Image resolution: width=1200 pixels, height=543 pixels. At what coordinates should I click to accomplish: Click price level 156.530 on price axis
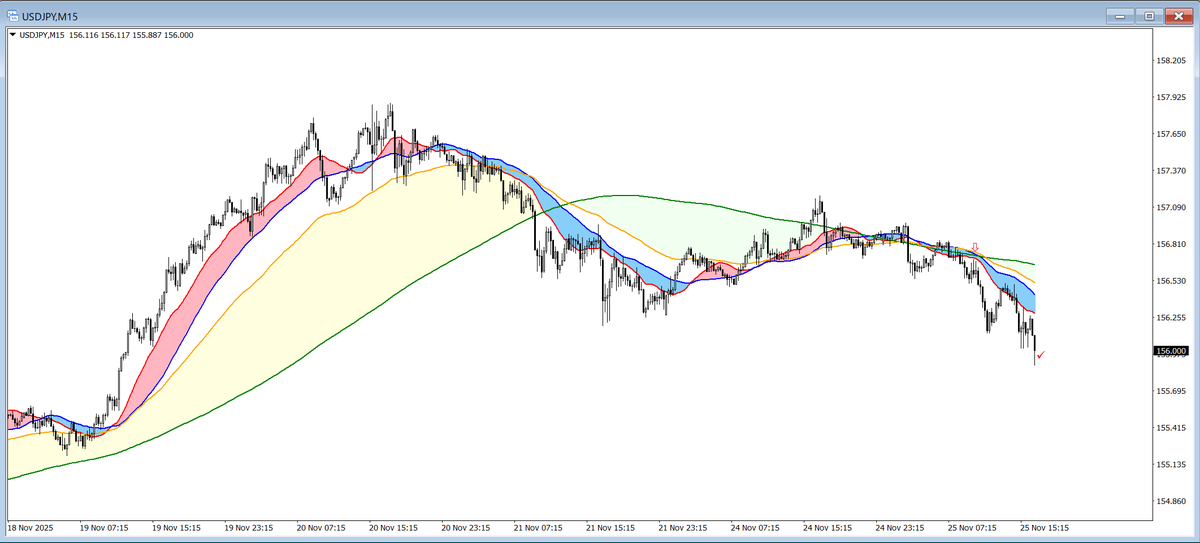coord(1170,281)
